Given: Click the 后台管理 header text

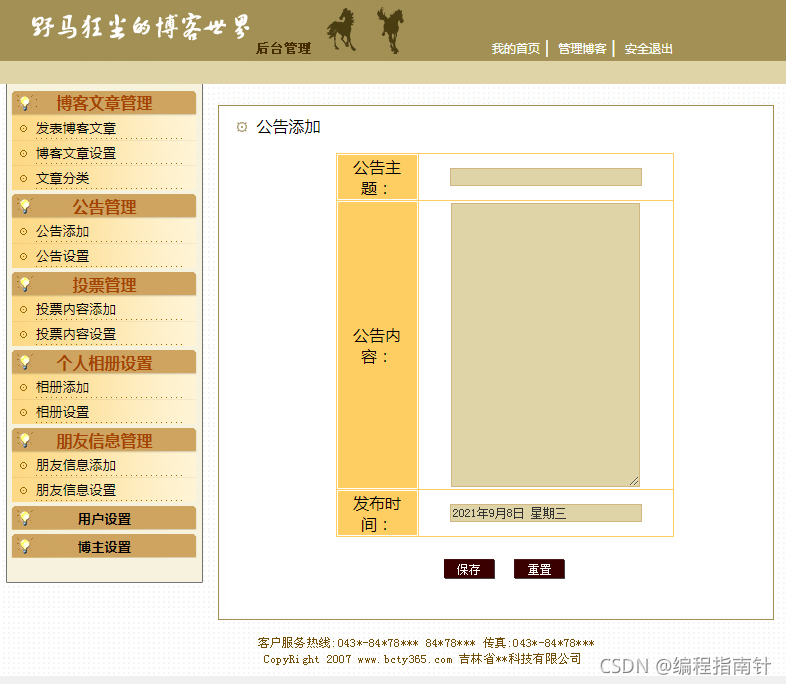Looking at the screenshot, I should coord(283,48).
